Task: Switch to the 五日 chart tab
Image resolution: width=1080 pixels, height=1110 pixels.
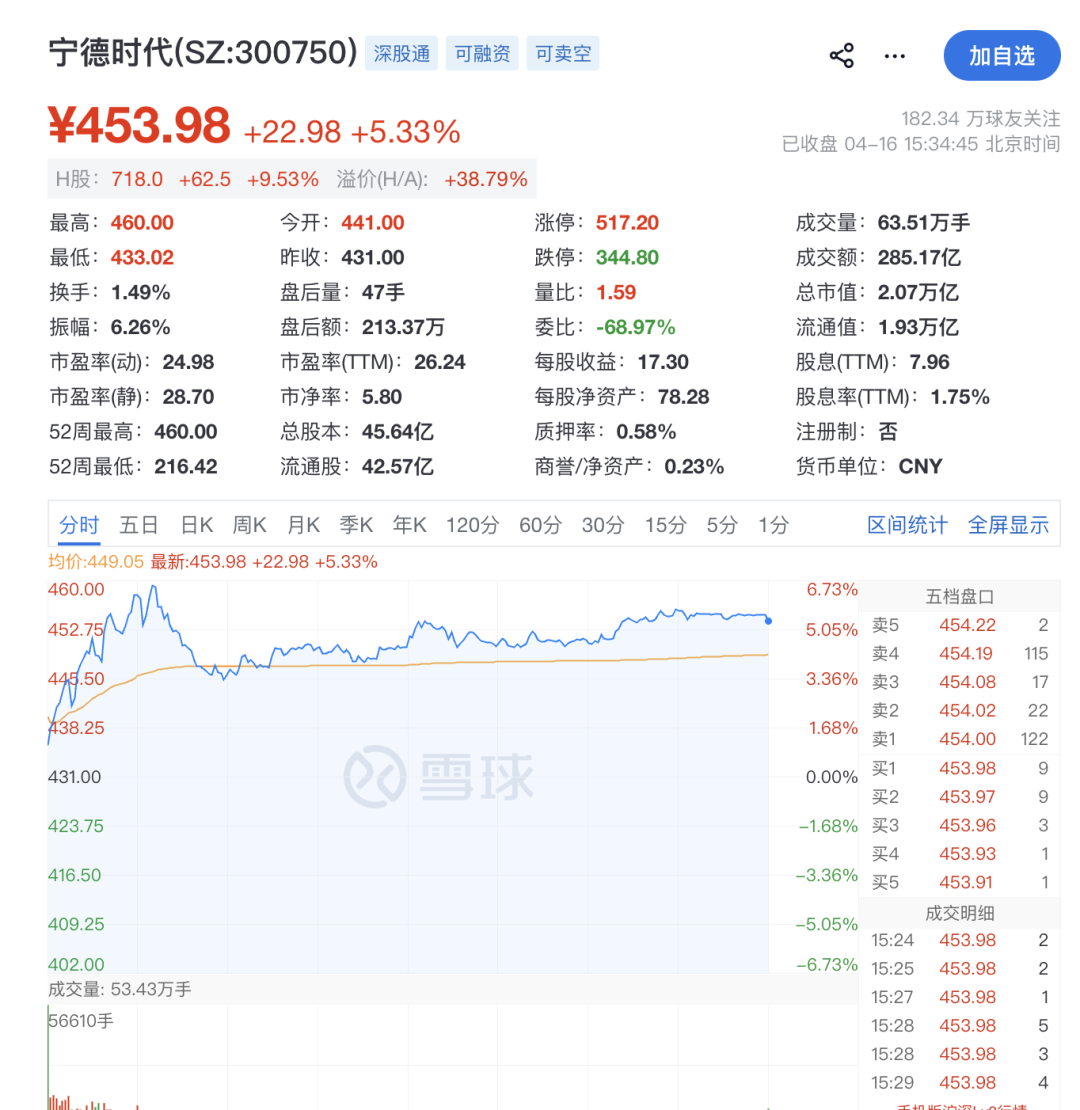Action: (138, 524)
